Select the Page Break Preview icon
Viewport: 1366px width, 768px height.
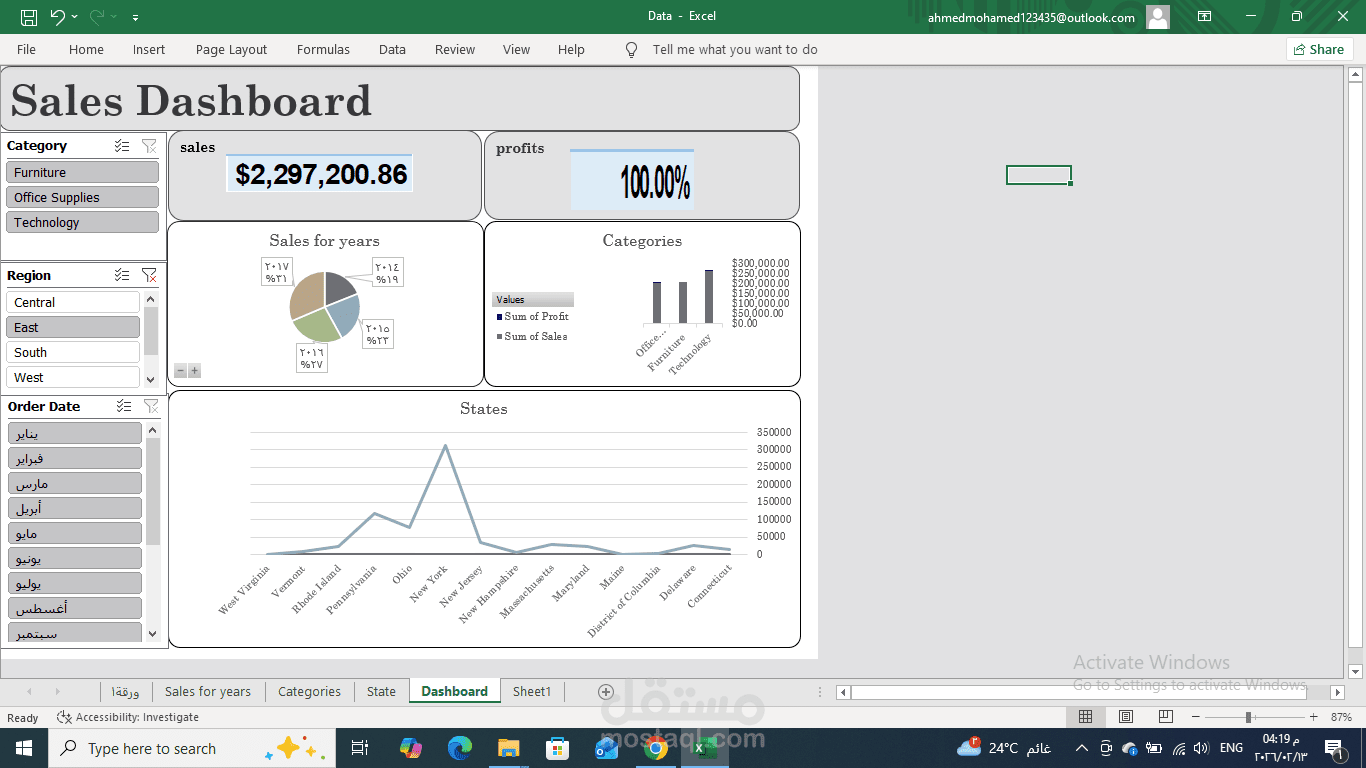(x=1166, y=717)
